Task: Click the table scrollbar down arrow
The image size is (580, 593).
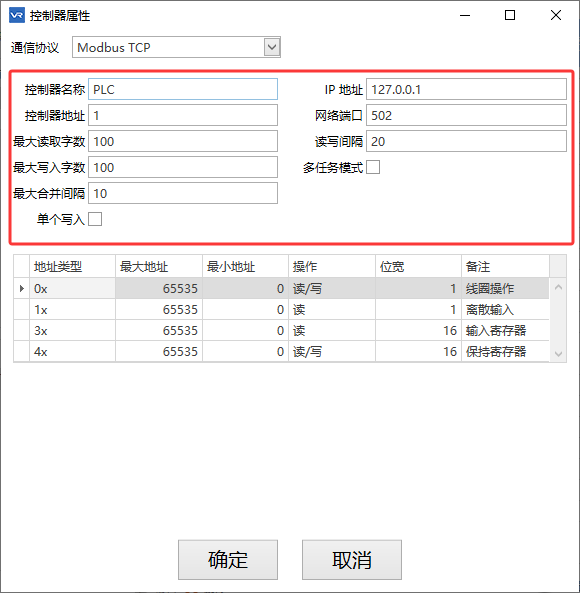Action: 558,354
